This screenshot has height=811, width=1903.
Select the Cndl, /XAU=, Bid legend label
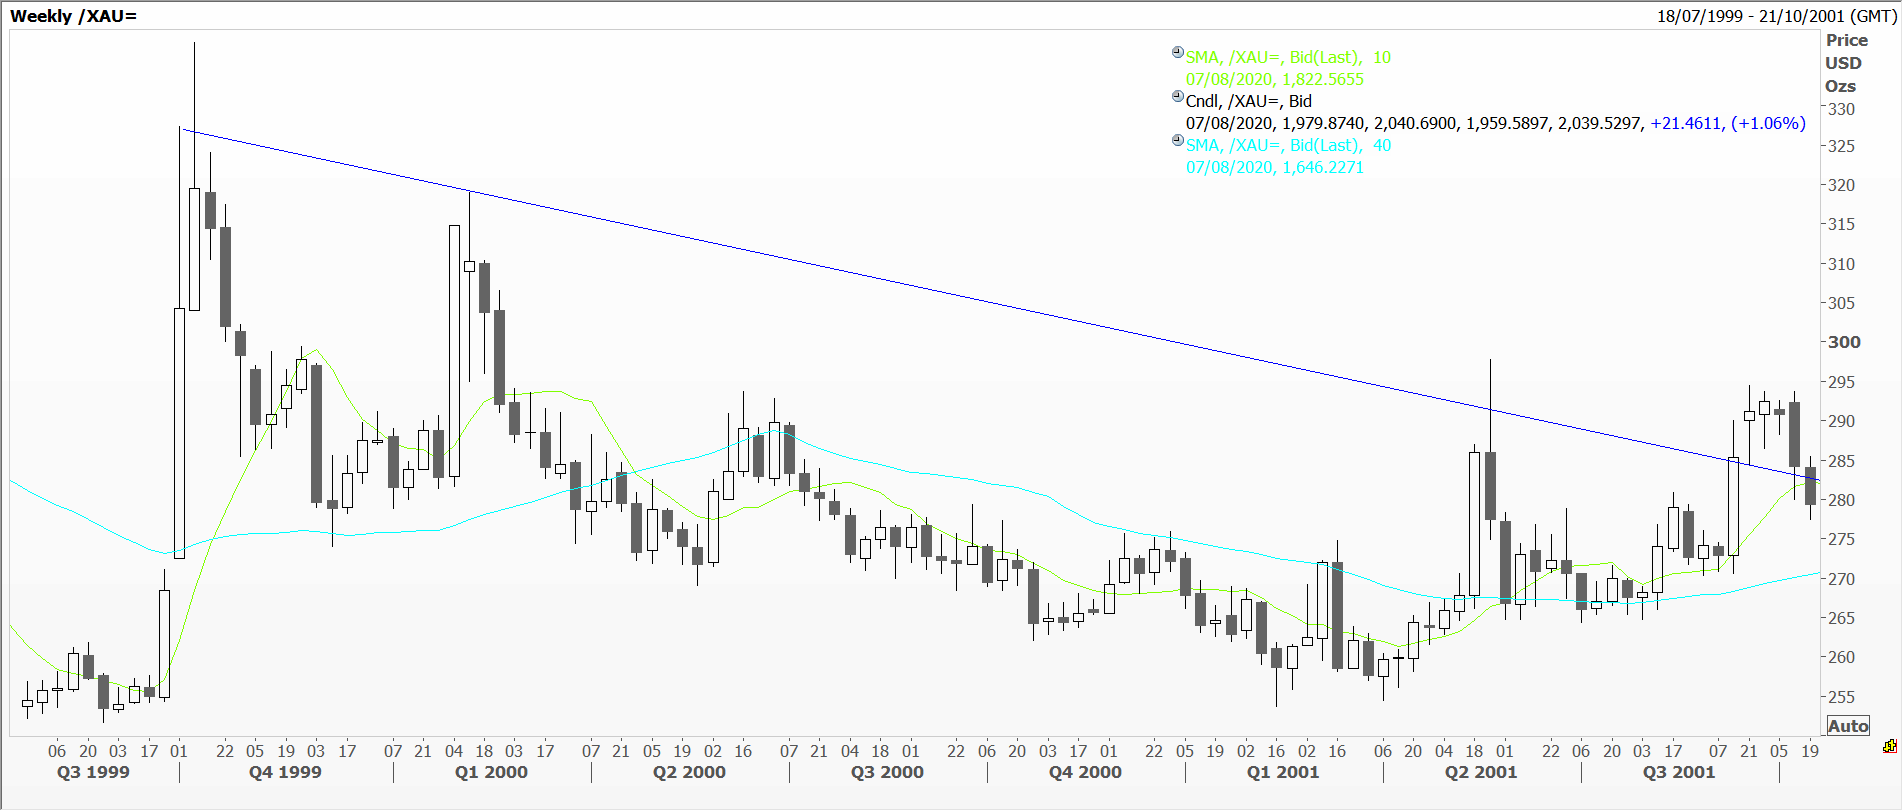click(1248, 101)
